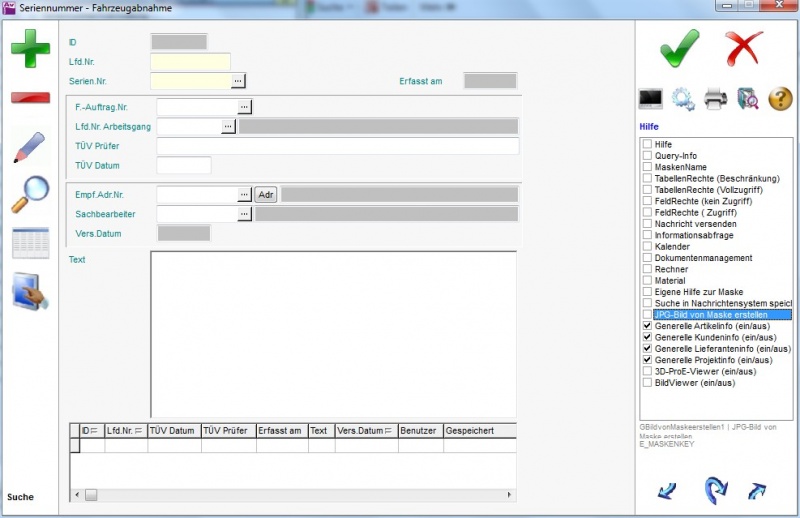Viewport: 800px width, 518px height.
Task: Check the BildViewer (ein/aus) option
Action: [x=647, y=382]
